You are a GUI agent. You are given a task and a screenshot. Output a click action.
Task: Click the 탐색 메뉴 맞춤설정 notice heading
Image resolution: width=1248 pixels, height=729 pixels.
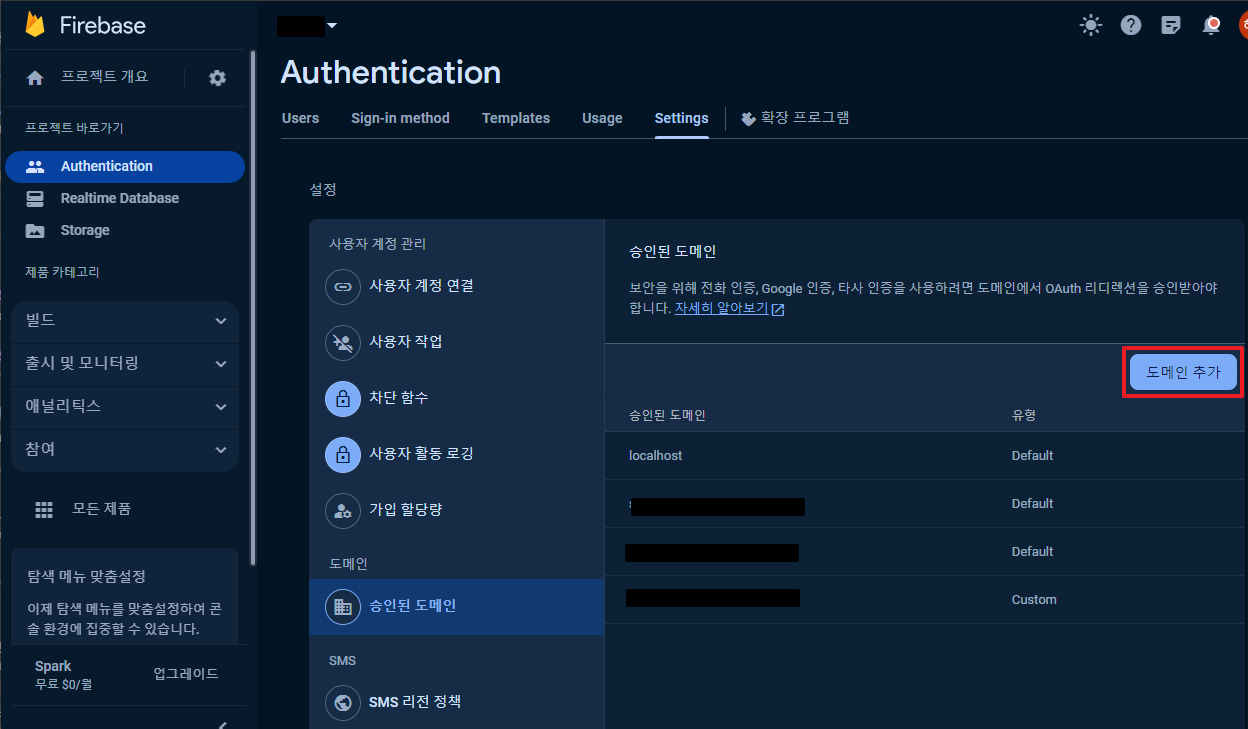tap(86, 577)
